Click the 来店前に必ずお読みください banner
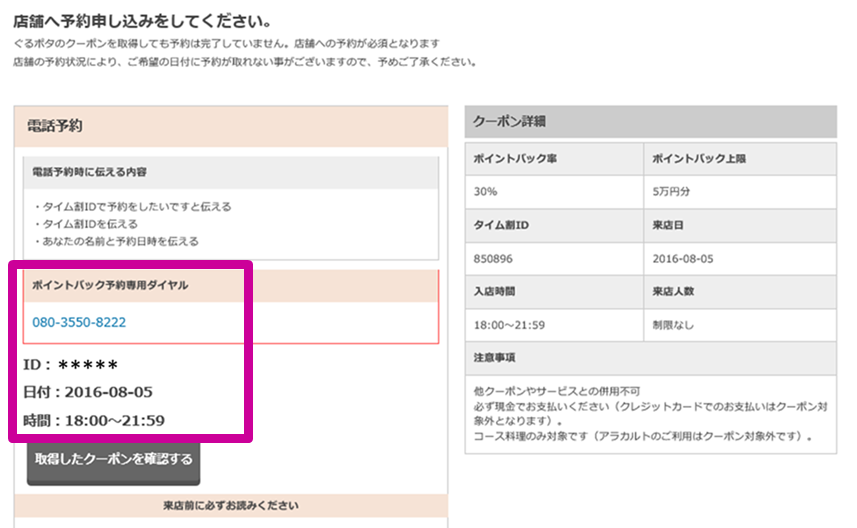 coord(231,506)
